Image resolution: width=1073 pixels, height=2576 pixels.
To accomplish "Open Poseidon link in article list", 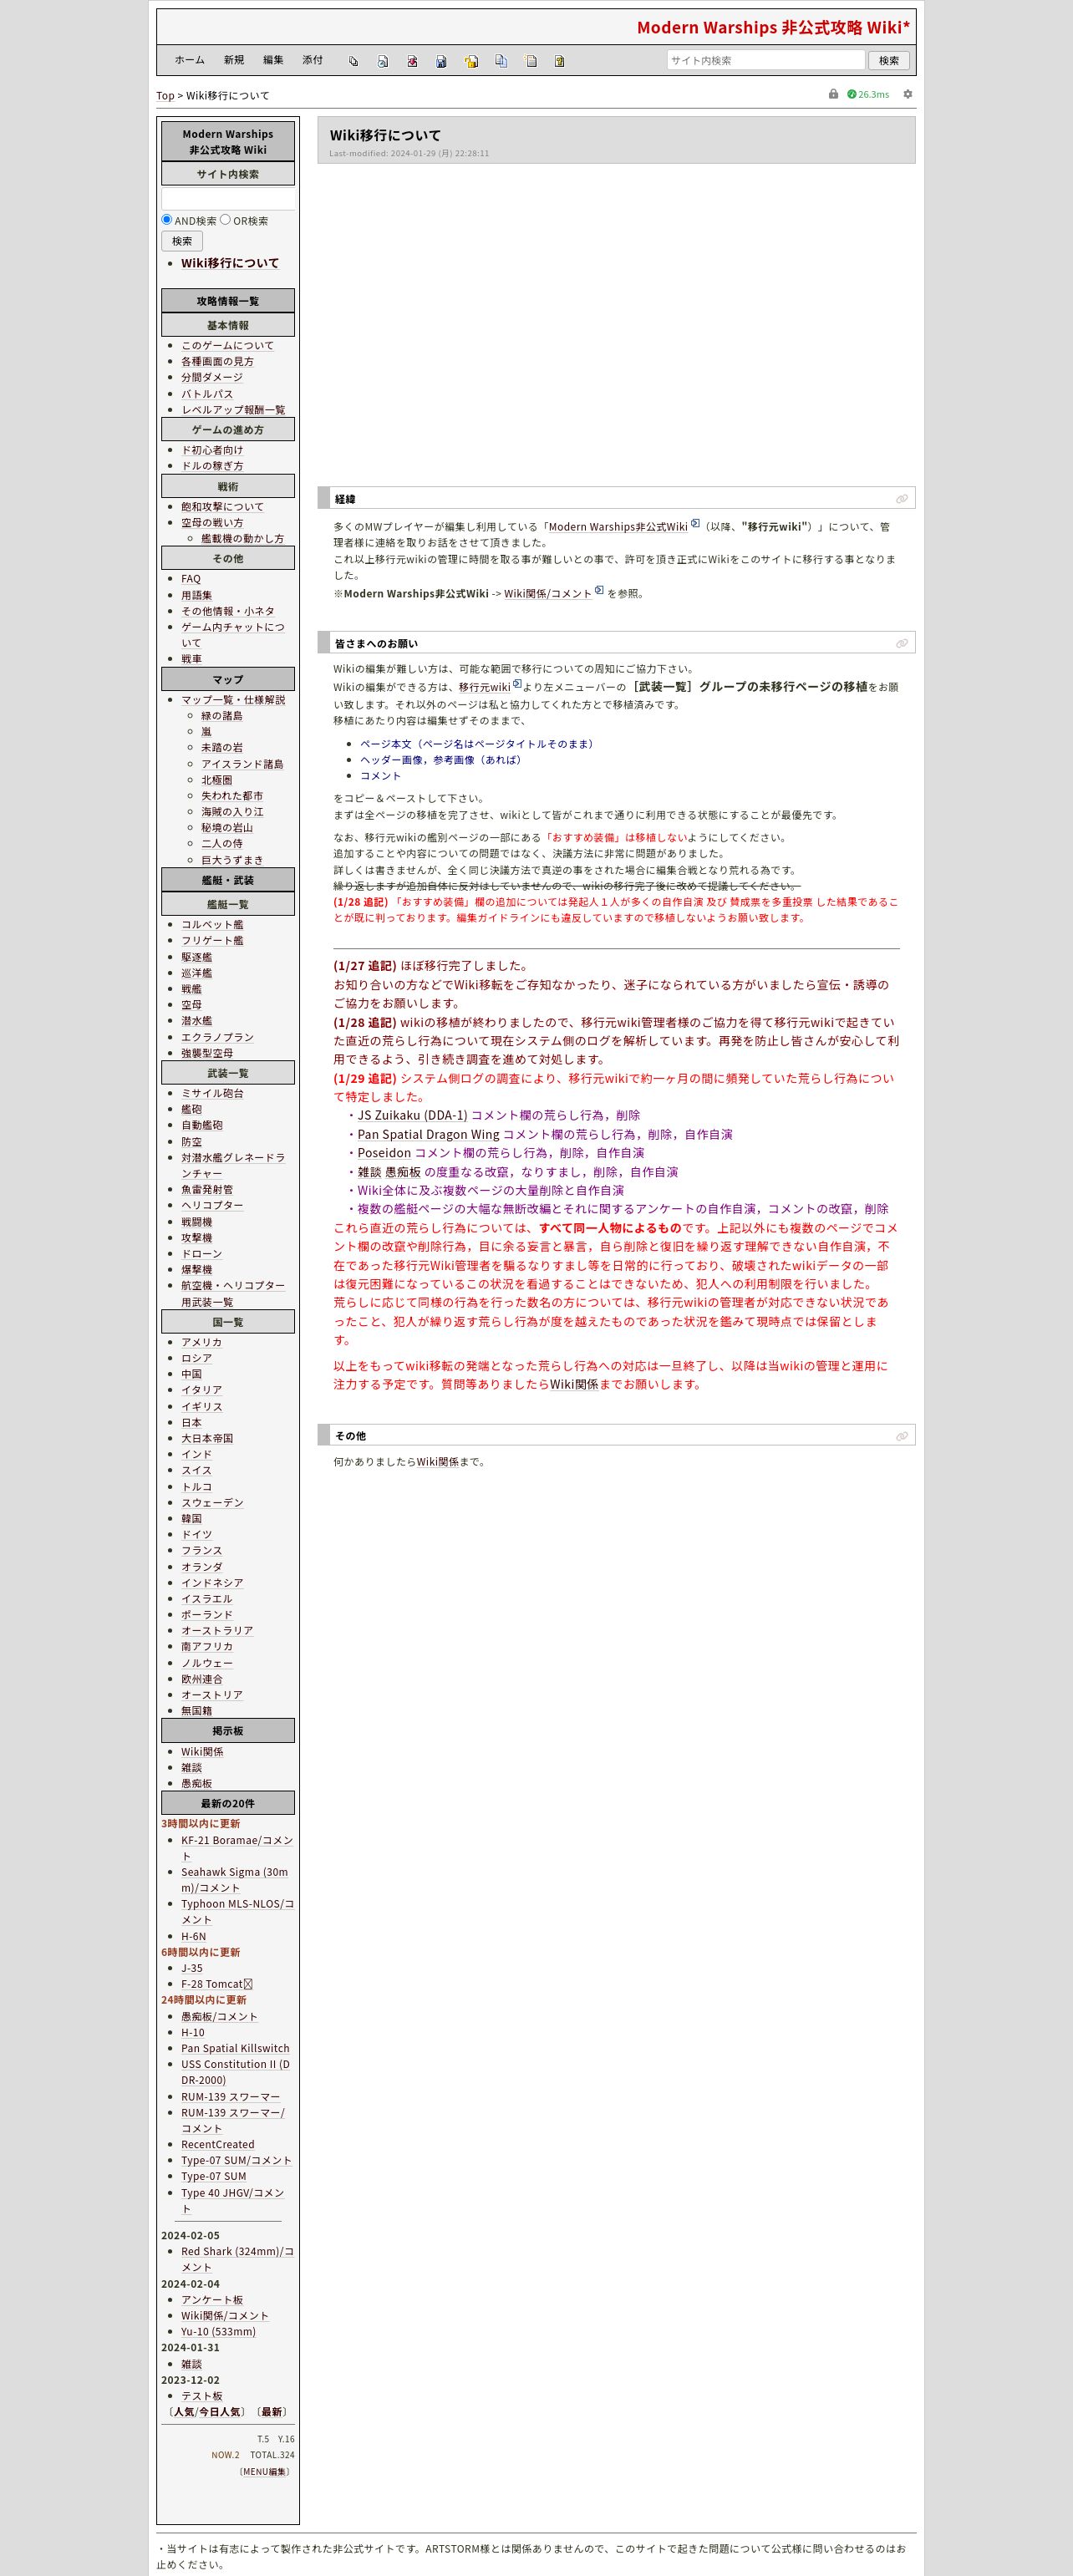I will (x=384, y=1152).
